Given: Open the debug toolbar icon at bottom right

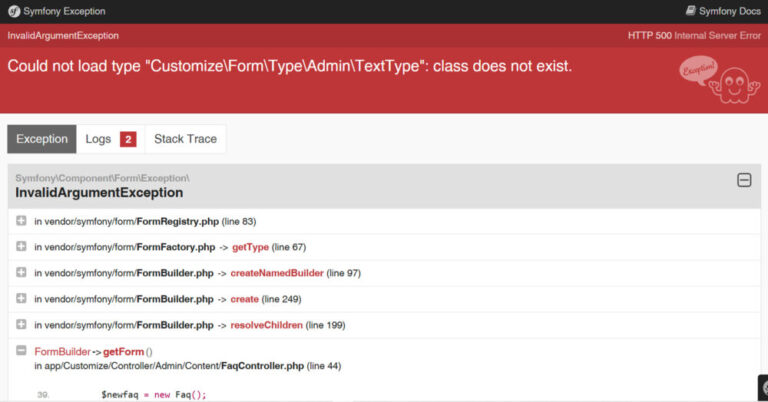Looking at the screenshot, I should 763,388.
